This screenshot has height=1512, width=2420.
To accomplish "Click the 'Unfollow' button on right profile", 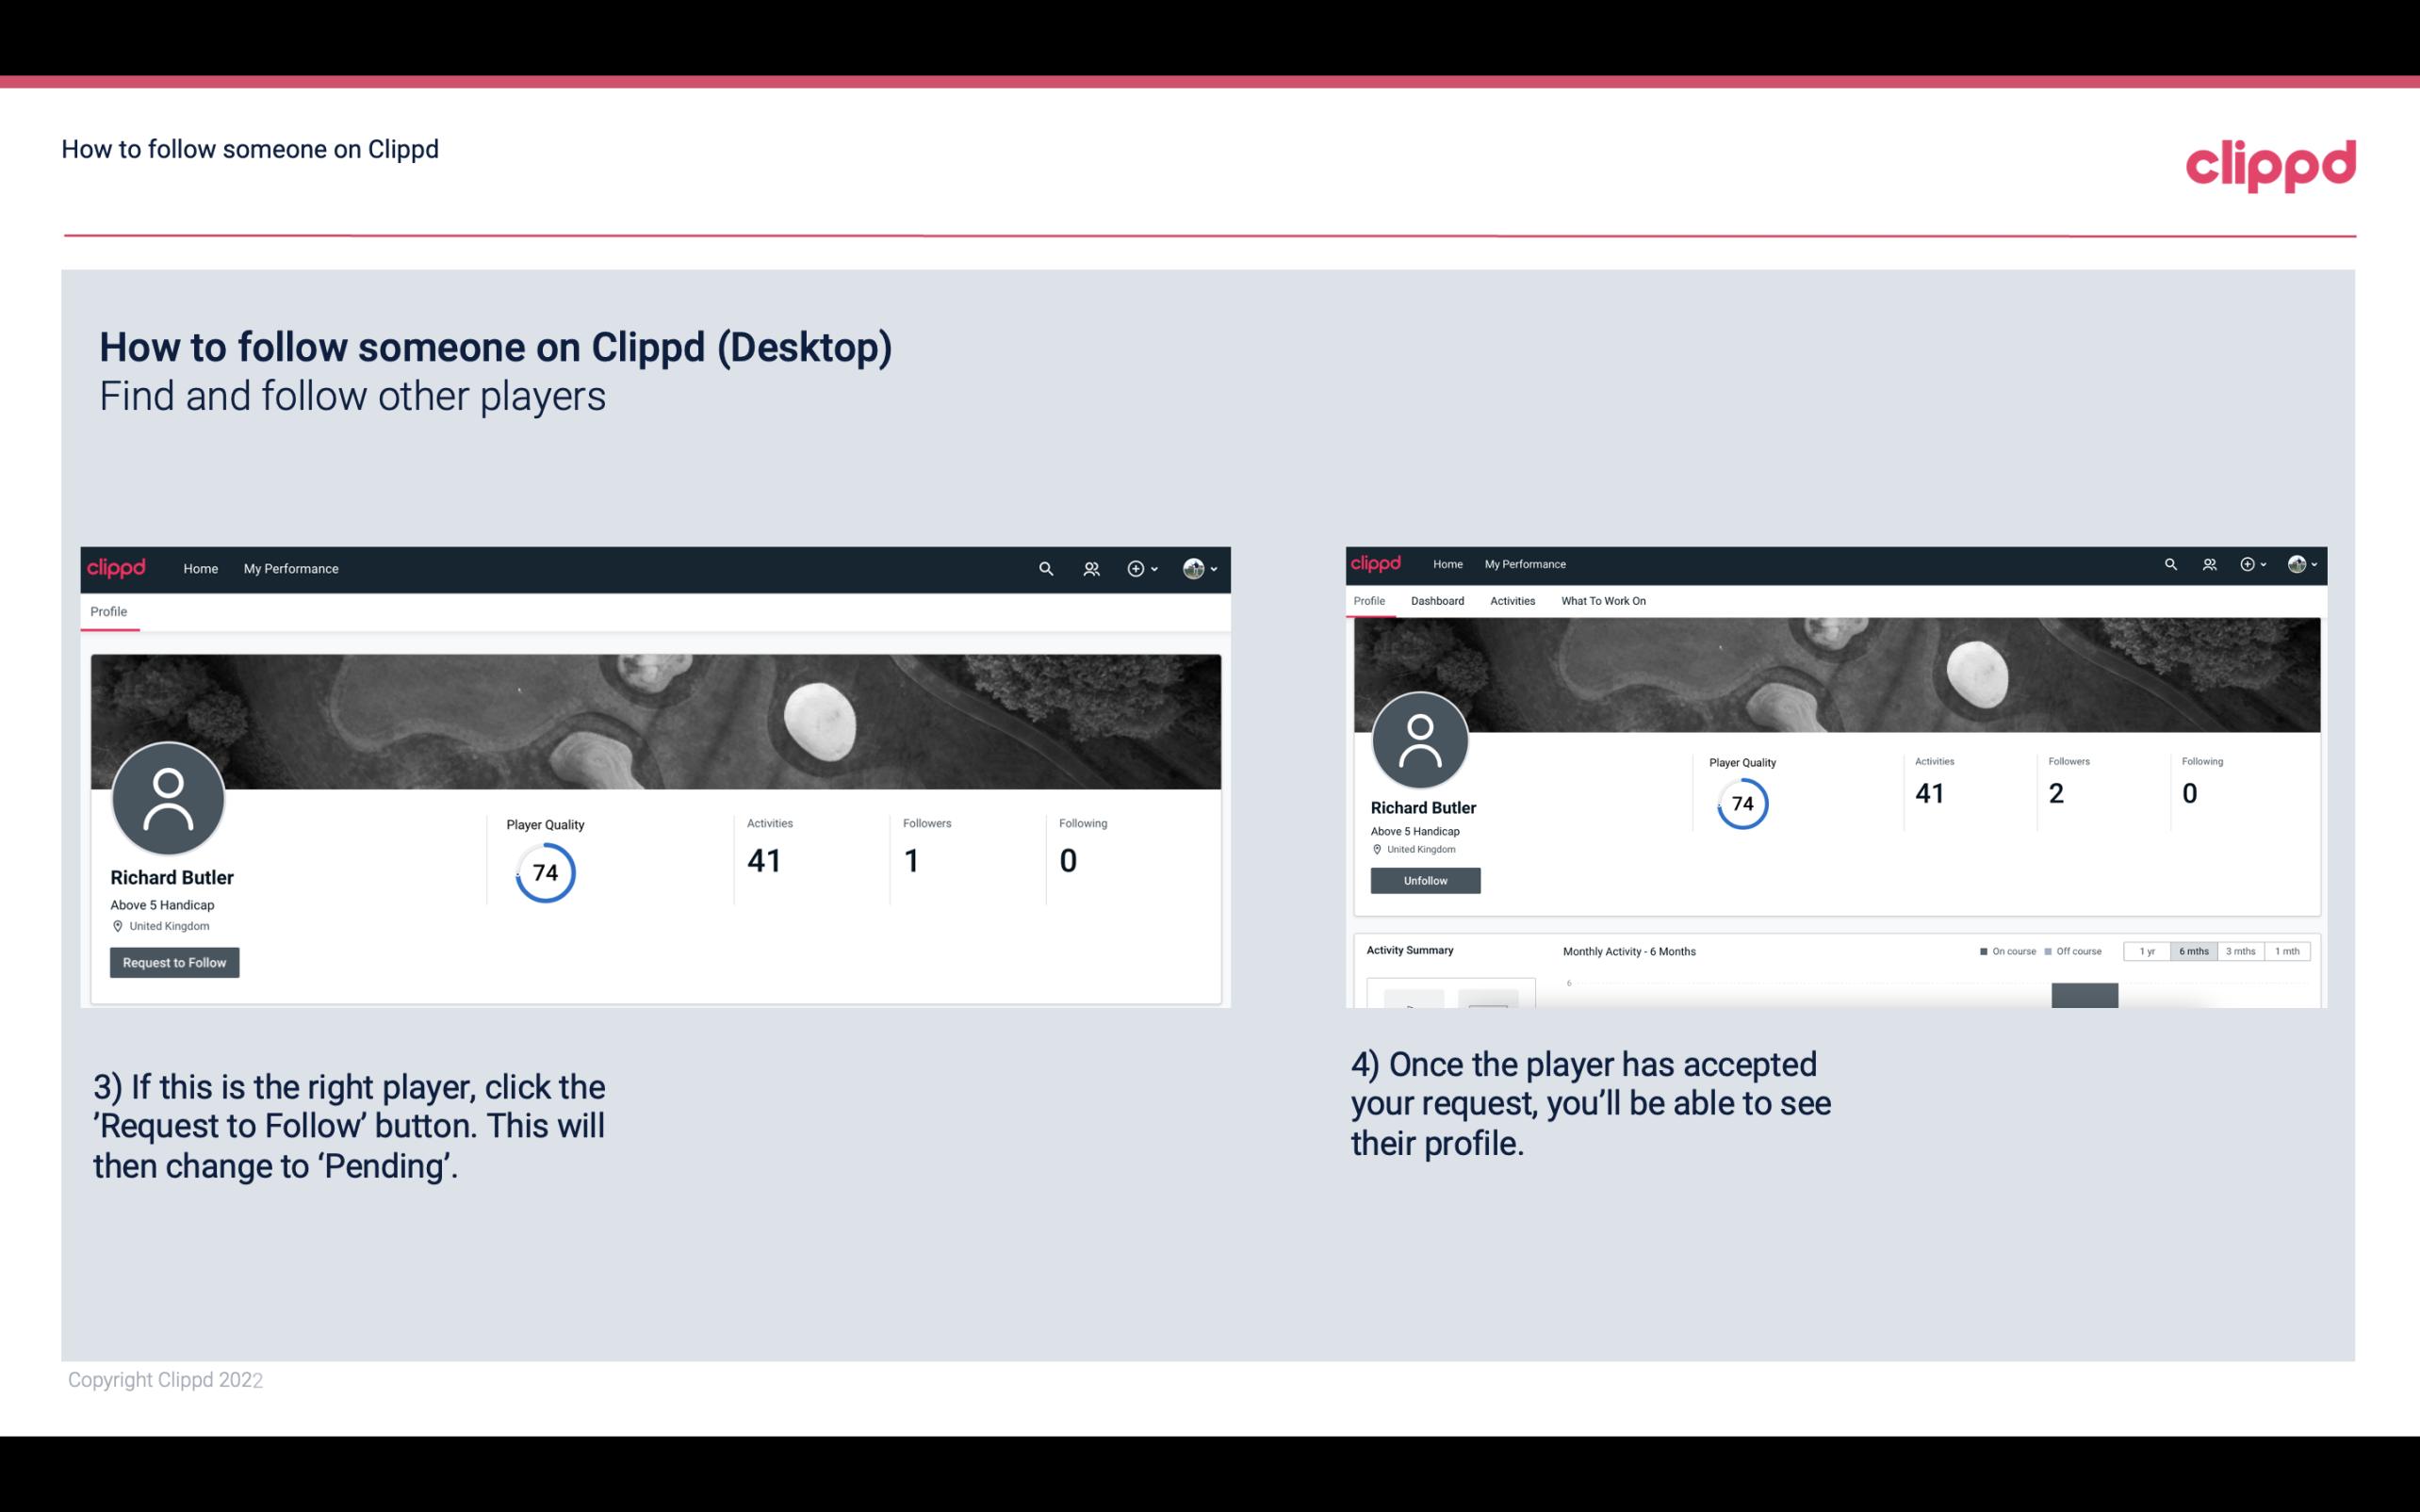I will (x=1425, y=880).
